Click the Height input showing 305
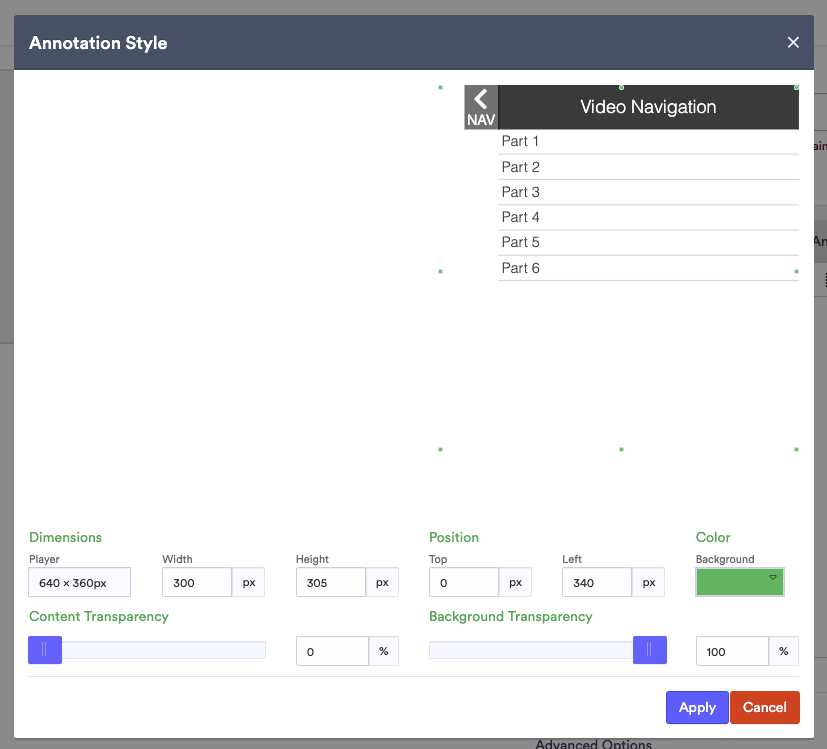827x749 pixels. pyautogui.click(x=330, y=581)
